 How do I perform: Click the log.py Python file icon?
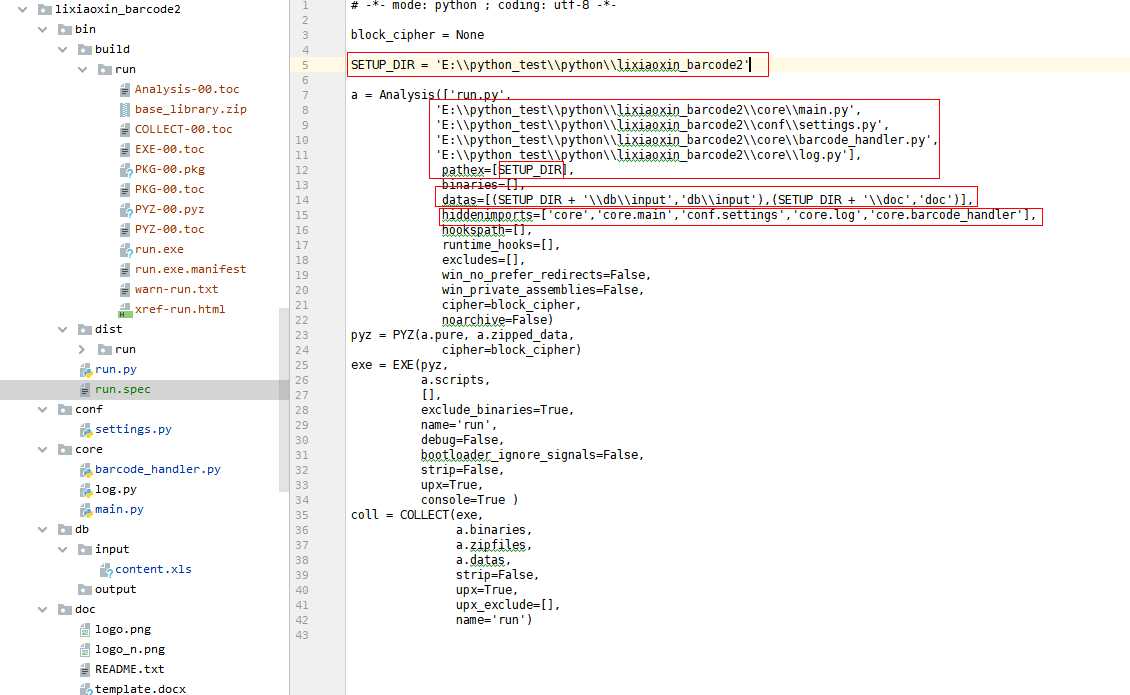point(86,490)
